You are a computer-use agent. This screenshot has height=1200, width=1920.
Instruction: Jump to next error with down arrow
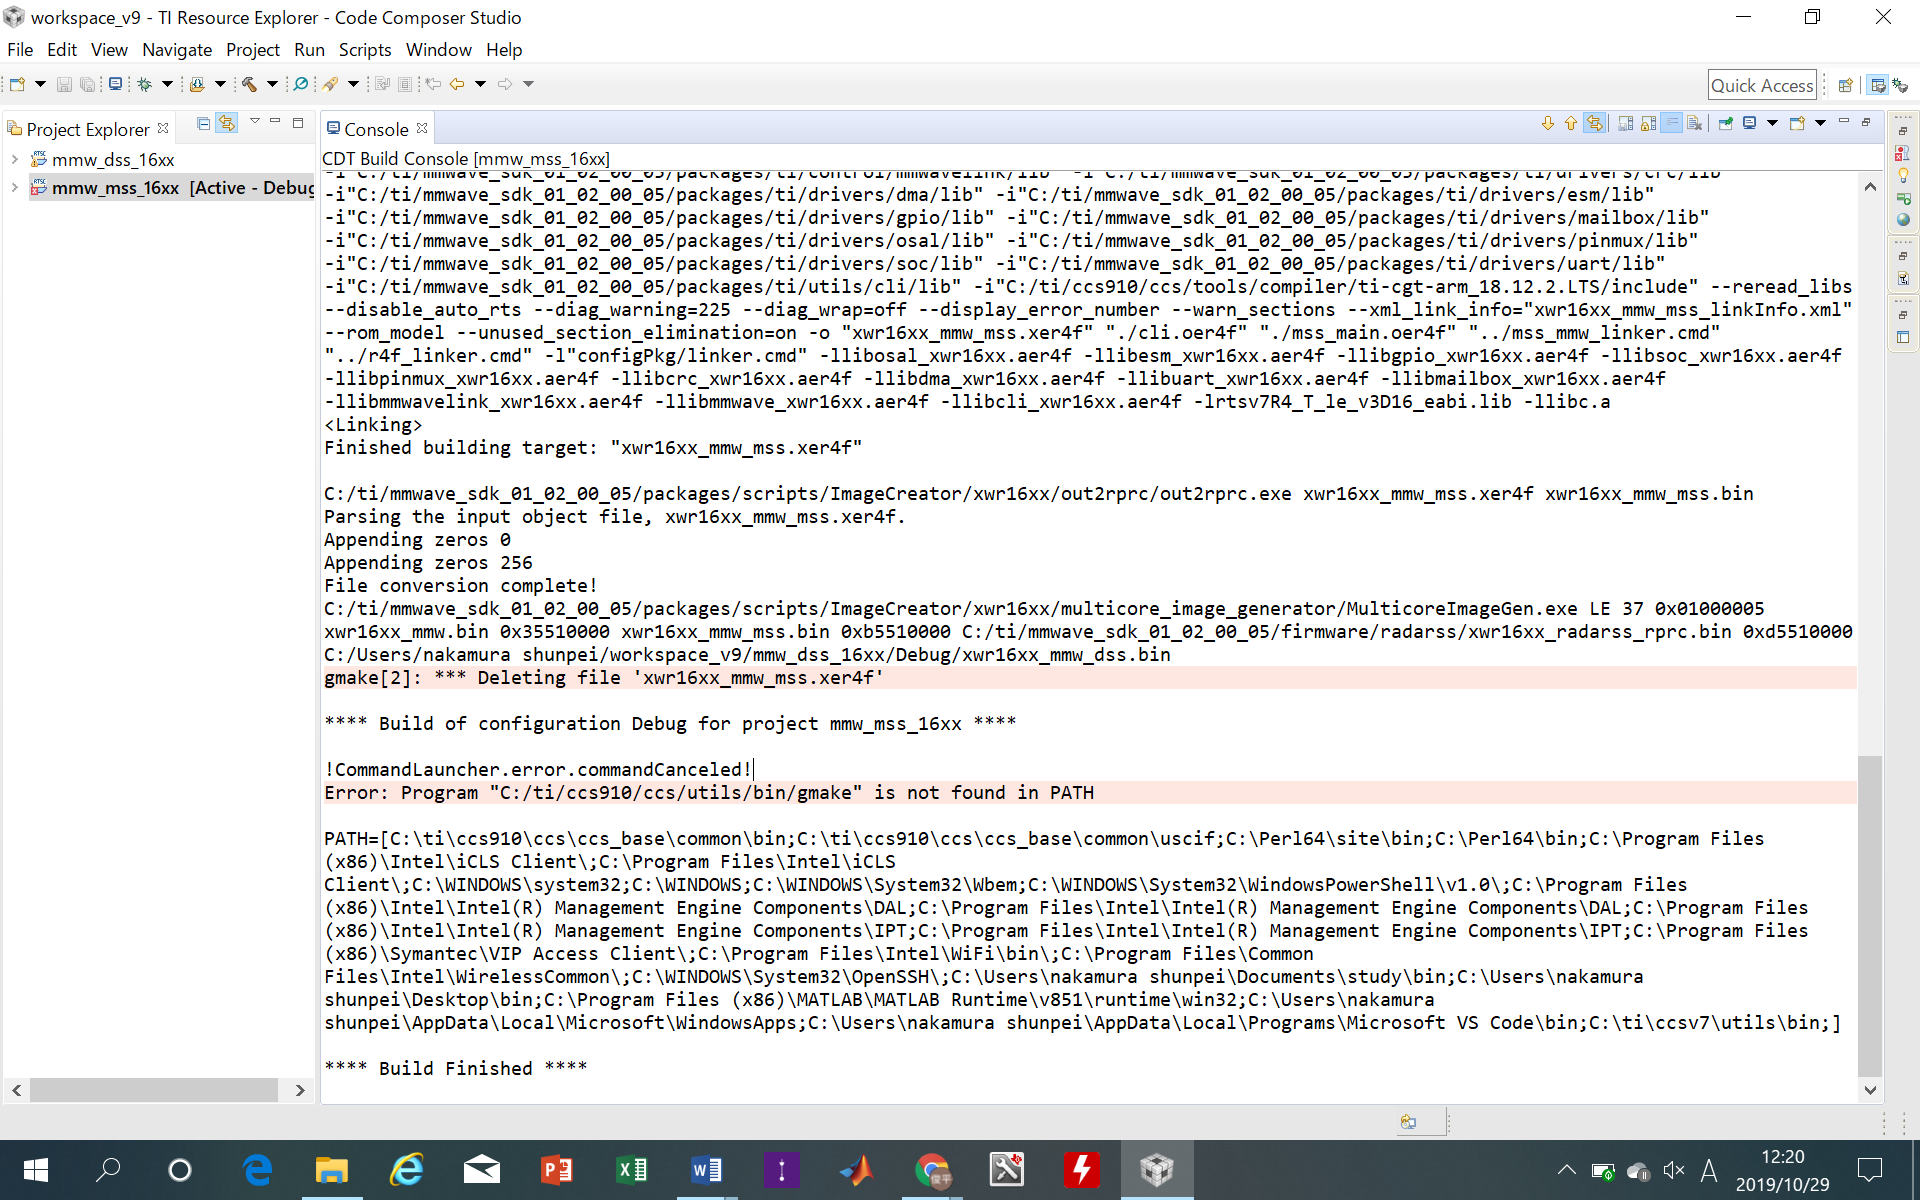coord(1548,123)
